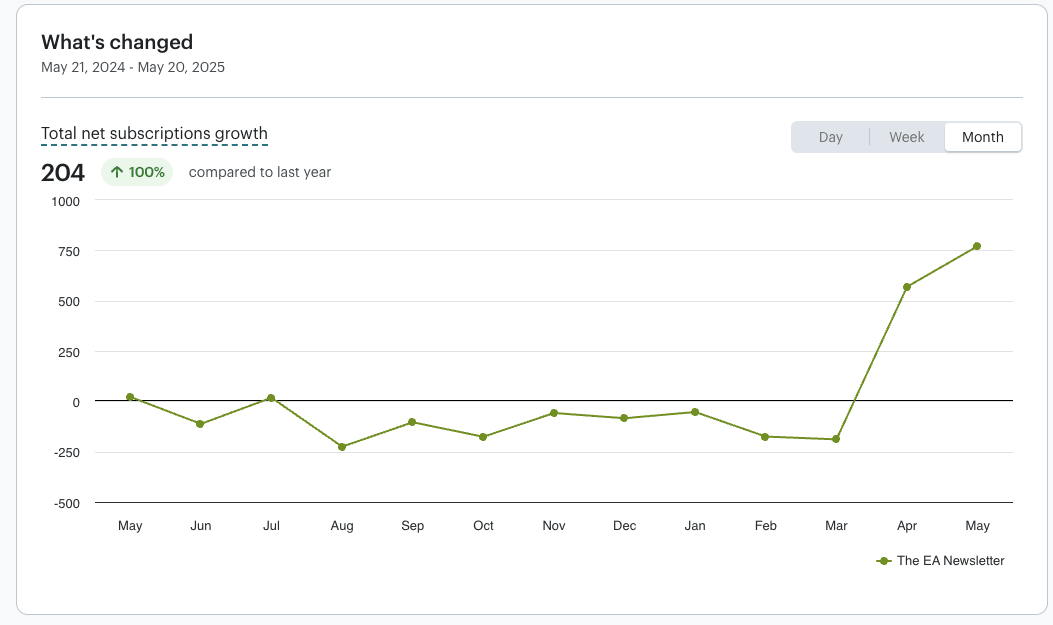The image size is (1053, 625).
Task: Click the Oct data point on chart
Action: coord(483,437)
